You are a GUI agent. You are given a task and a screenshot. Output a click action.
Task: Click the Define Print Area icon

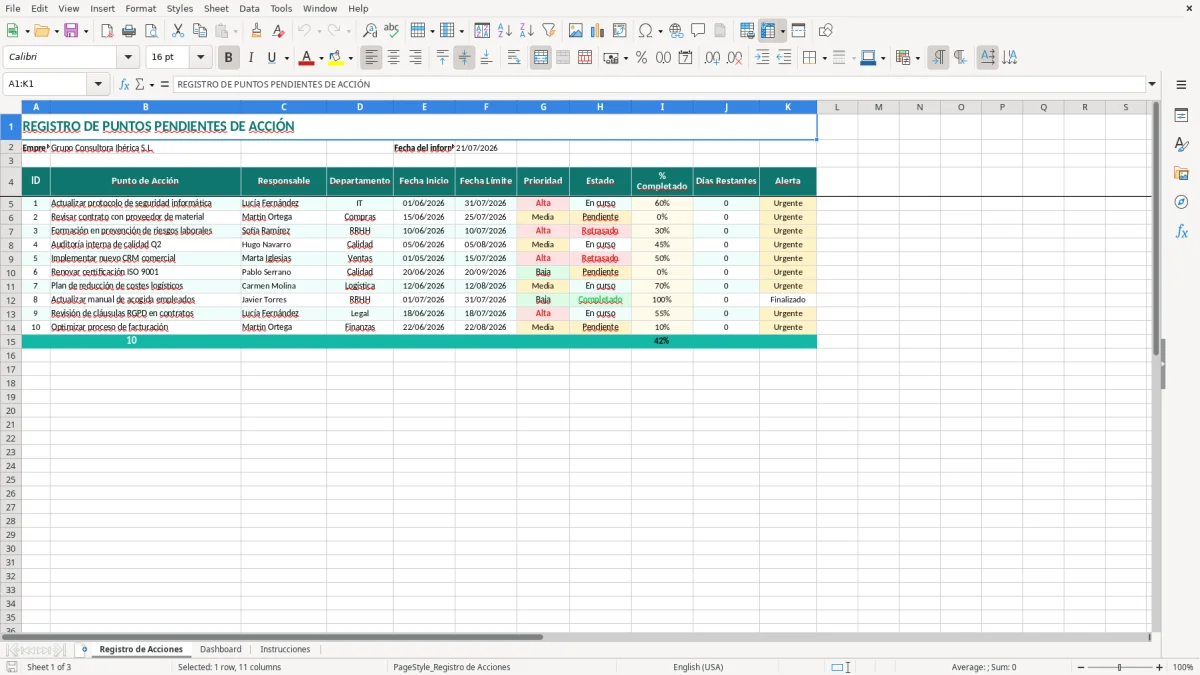(747, 31)
